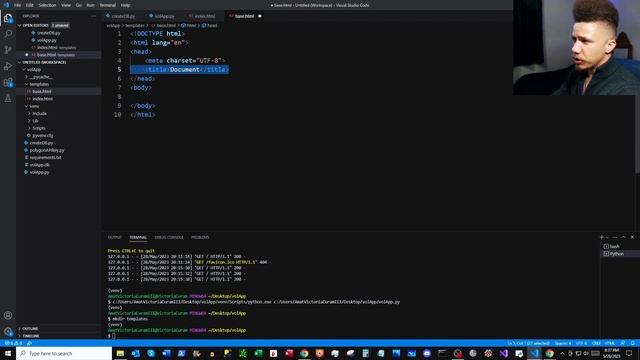Add a new terminal with plus icon

pyautogui.click(x=601, y=237)
